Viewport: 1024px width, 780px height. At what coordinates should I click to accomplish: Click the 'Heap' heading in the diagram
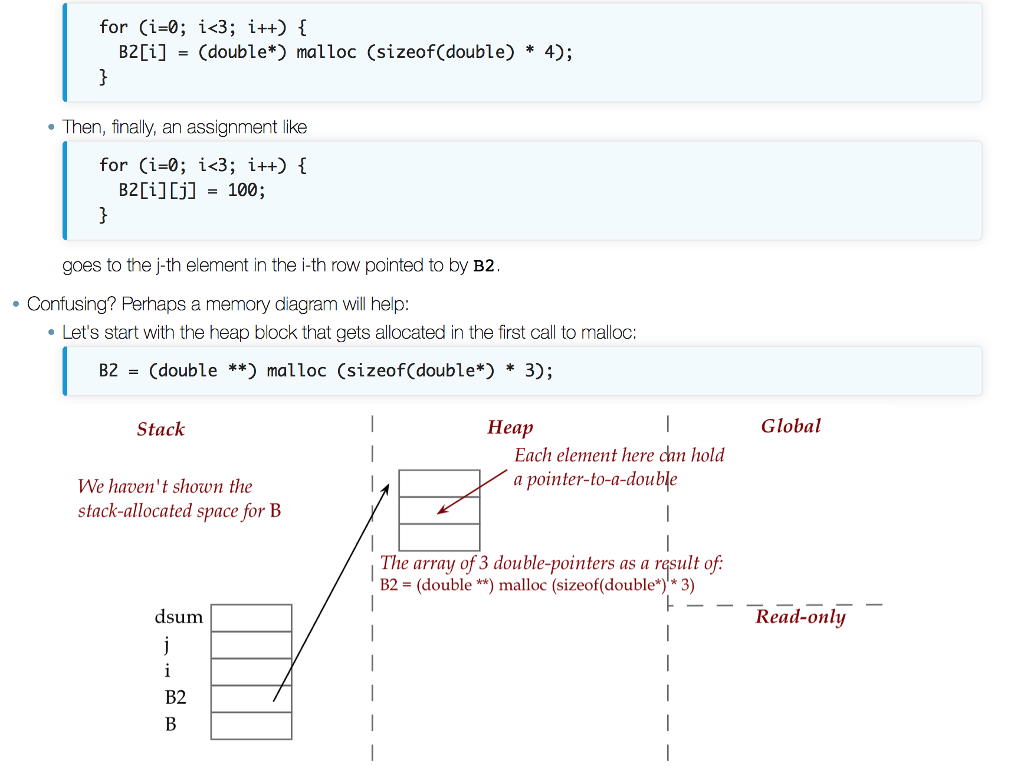pos(510,427)
